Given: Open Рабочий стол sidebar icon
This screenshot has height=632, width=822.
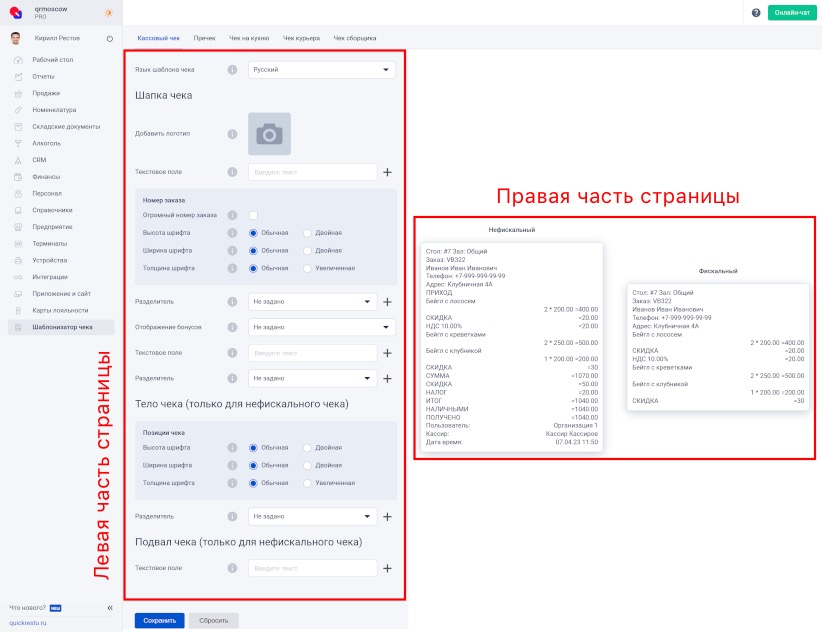Looking at the screenshot, I should click(x=18, y=60).
